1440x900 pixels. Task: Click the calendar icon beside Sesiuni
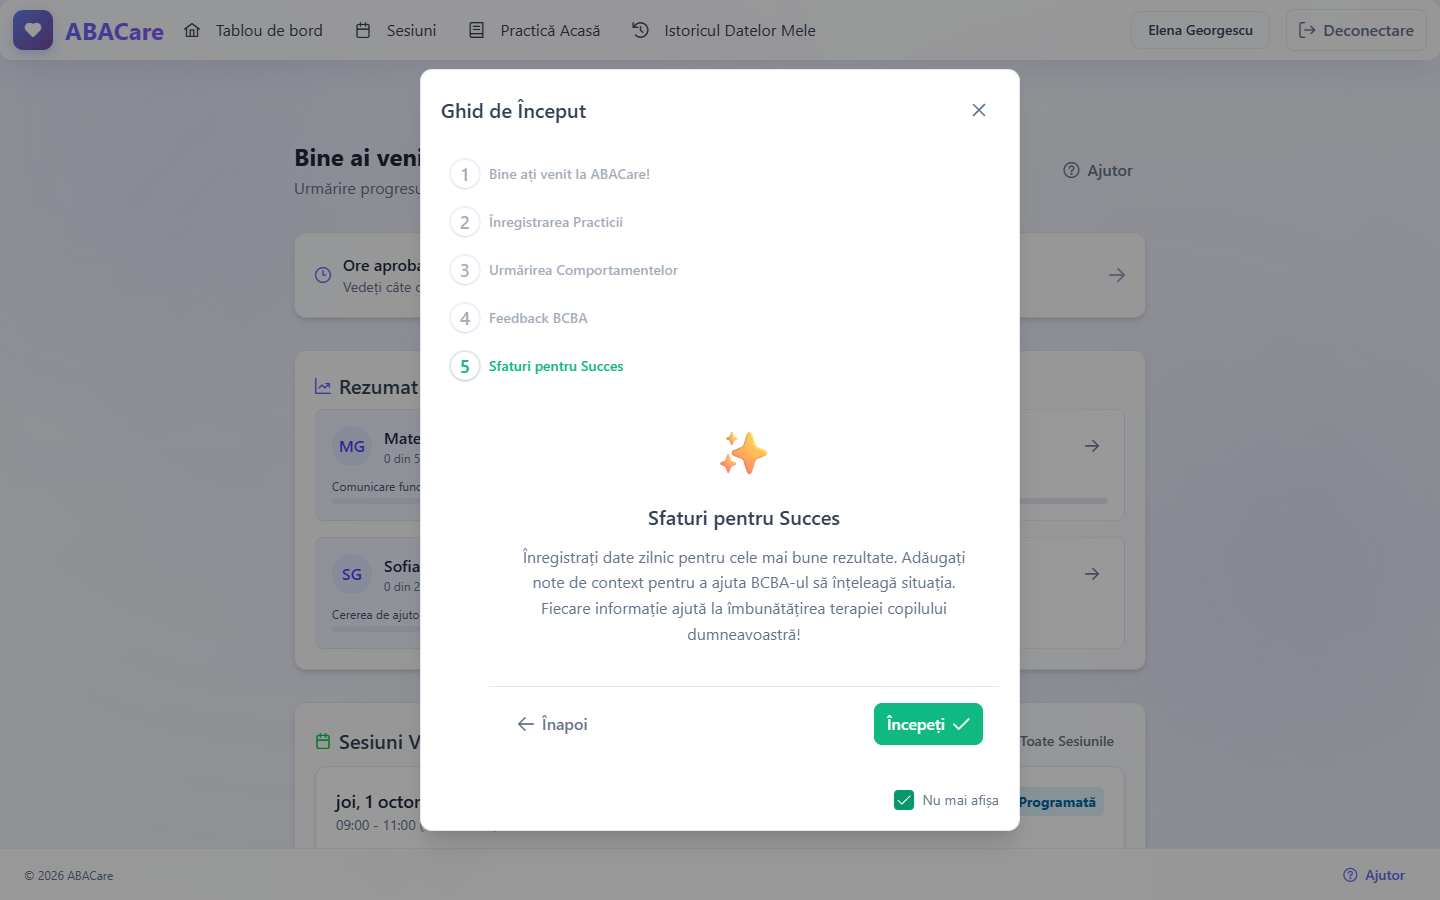tap(363, 30)
